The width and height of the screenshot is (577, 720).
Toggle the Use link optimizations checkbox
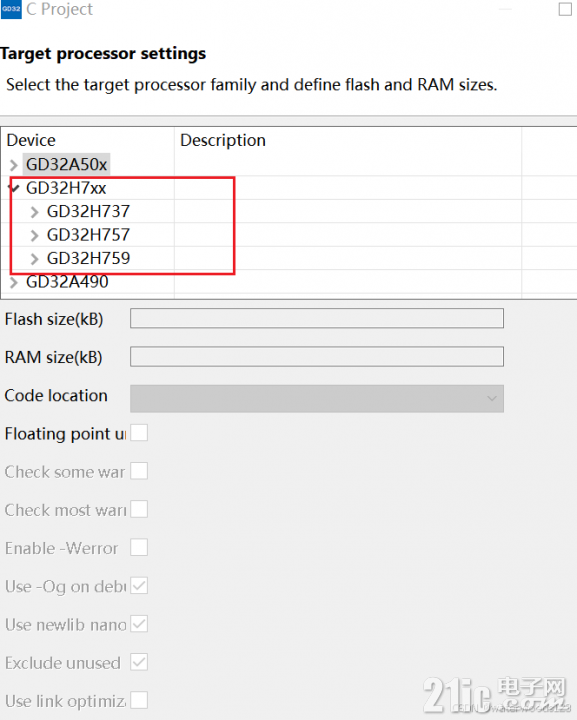pyautogui.click(x=139, y=700)
